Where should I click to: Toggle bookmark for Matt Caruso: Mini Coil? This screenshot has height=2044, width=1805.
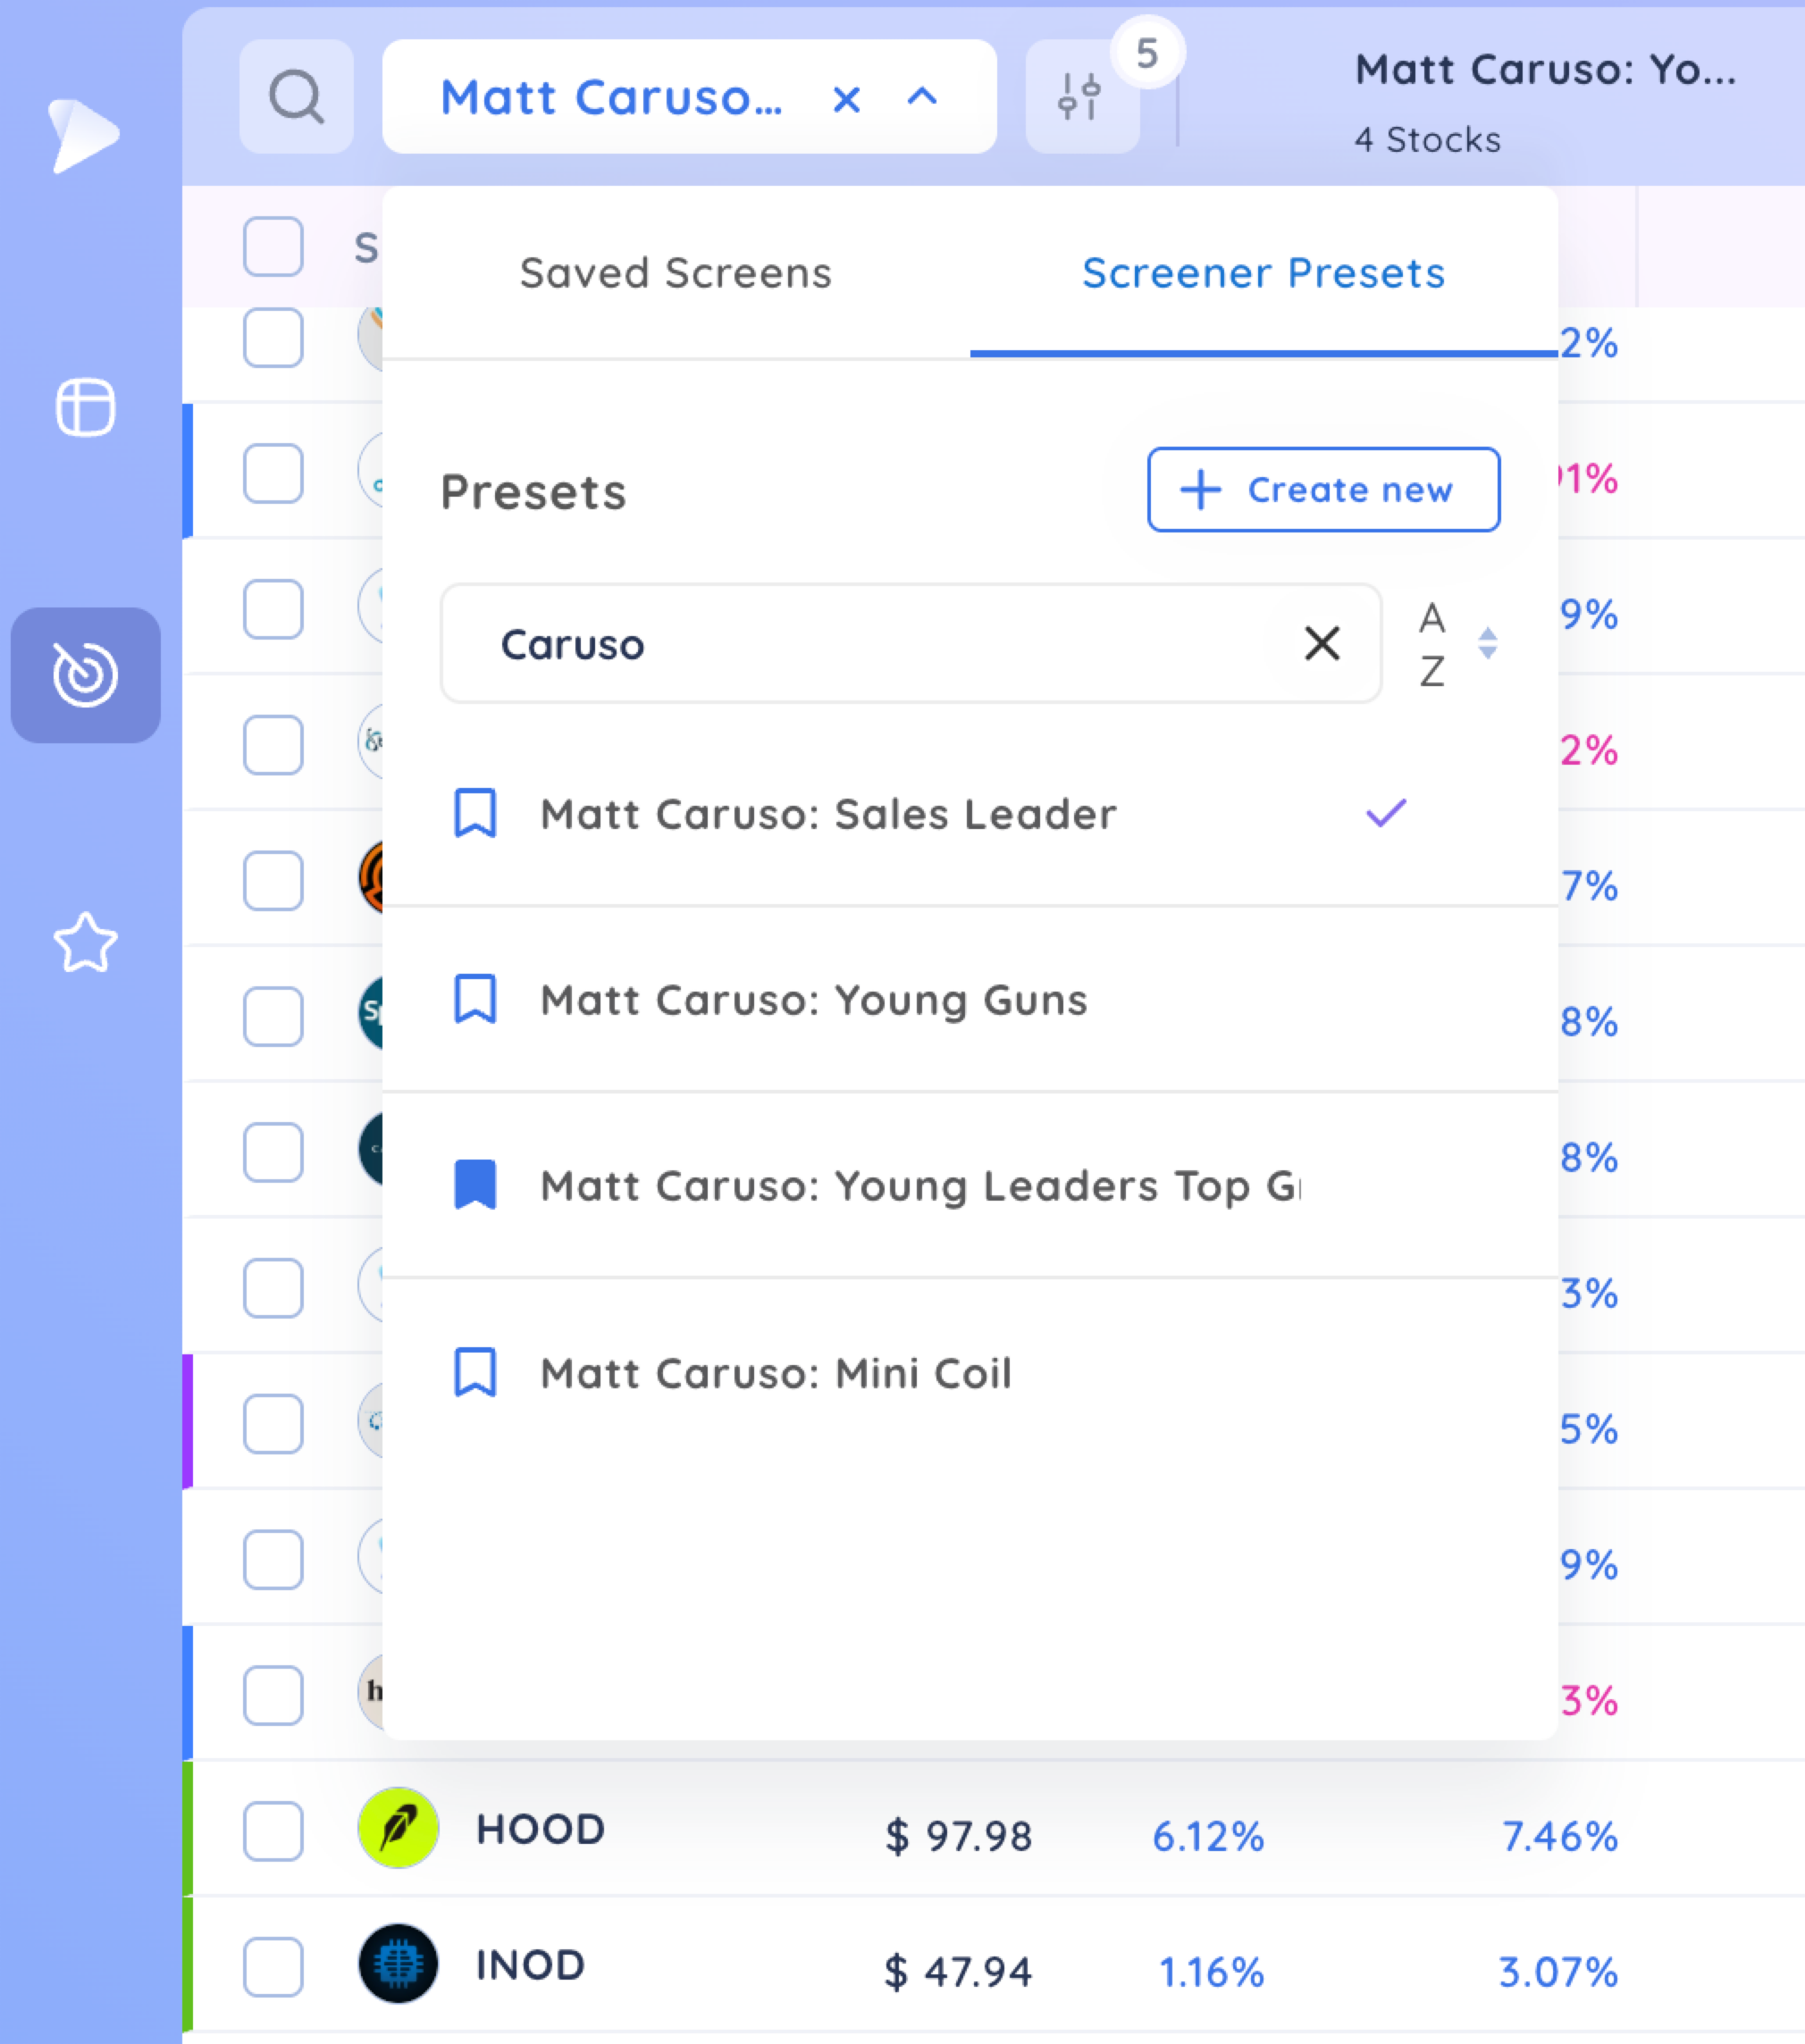click(475, 1372)
